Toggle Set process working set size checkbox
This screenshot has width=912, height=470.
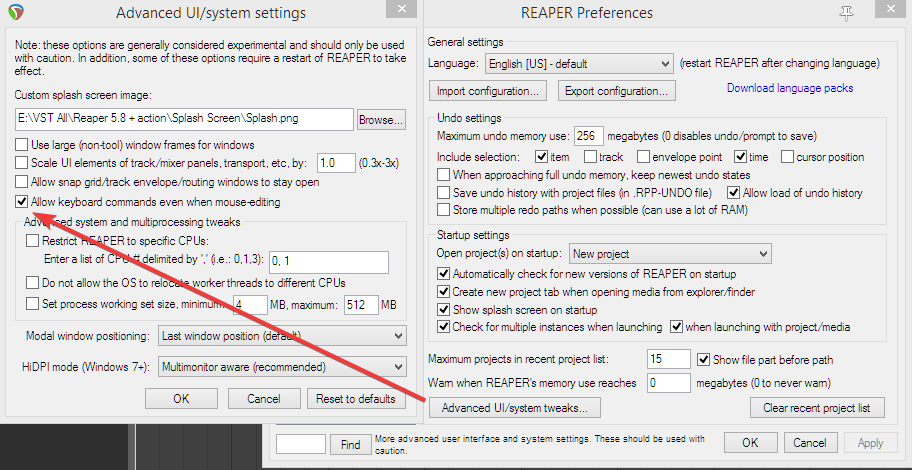[x=33, y=304]
